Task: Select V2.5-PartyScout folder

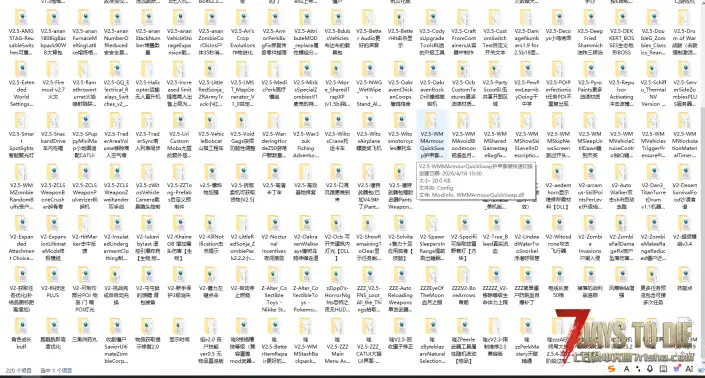Action: 495,84
